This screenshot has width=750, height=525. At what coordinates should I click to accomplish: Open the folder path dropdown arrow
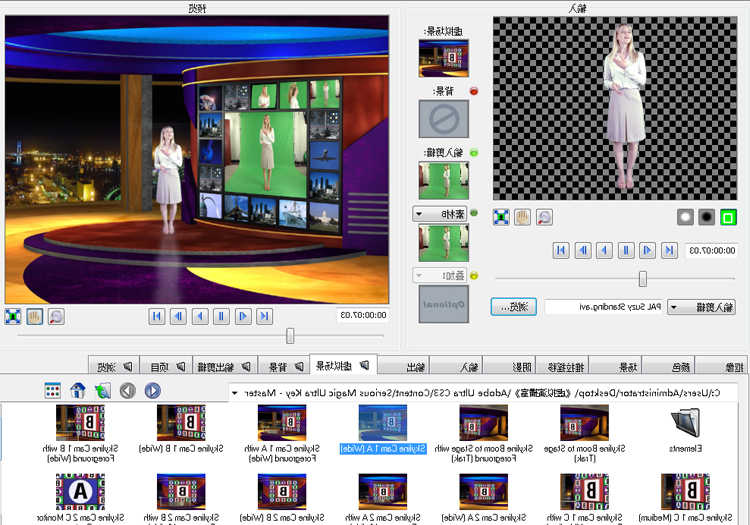[x=235, y=392]
